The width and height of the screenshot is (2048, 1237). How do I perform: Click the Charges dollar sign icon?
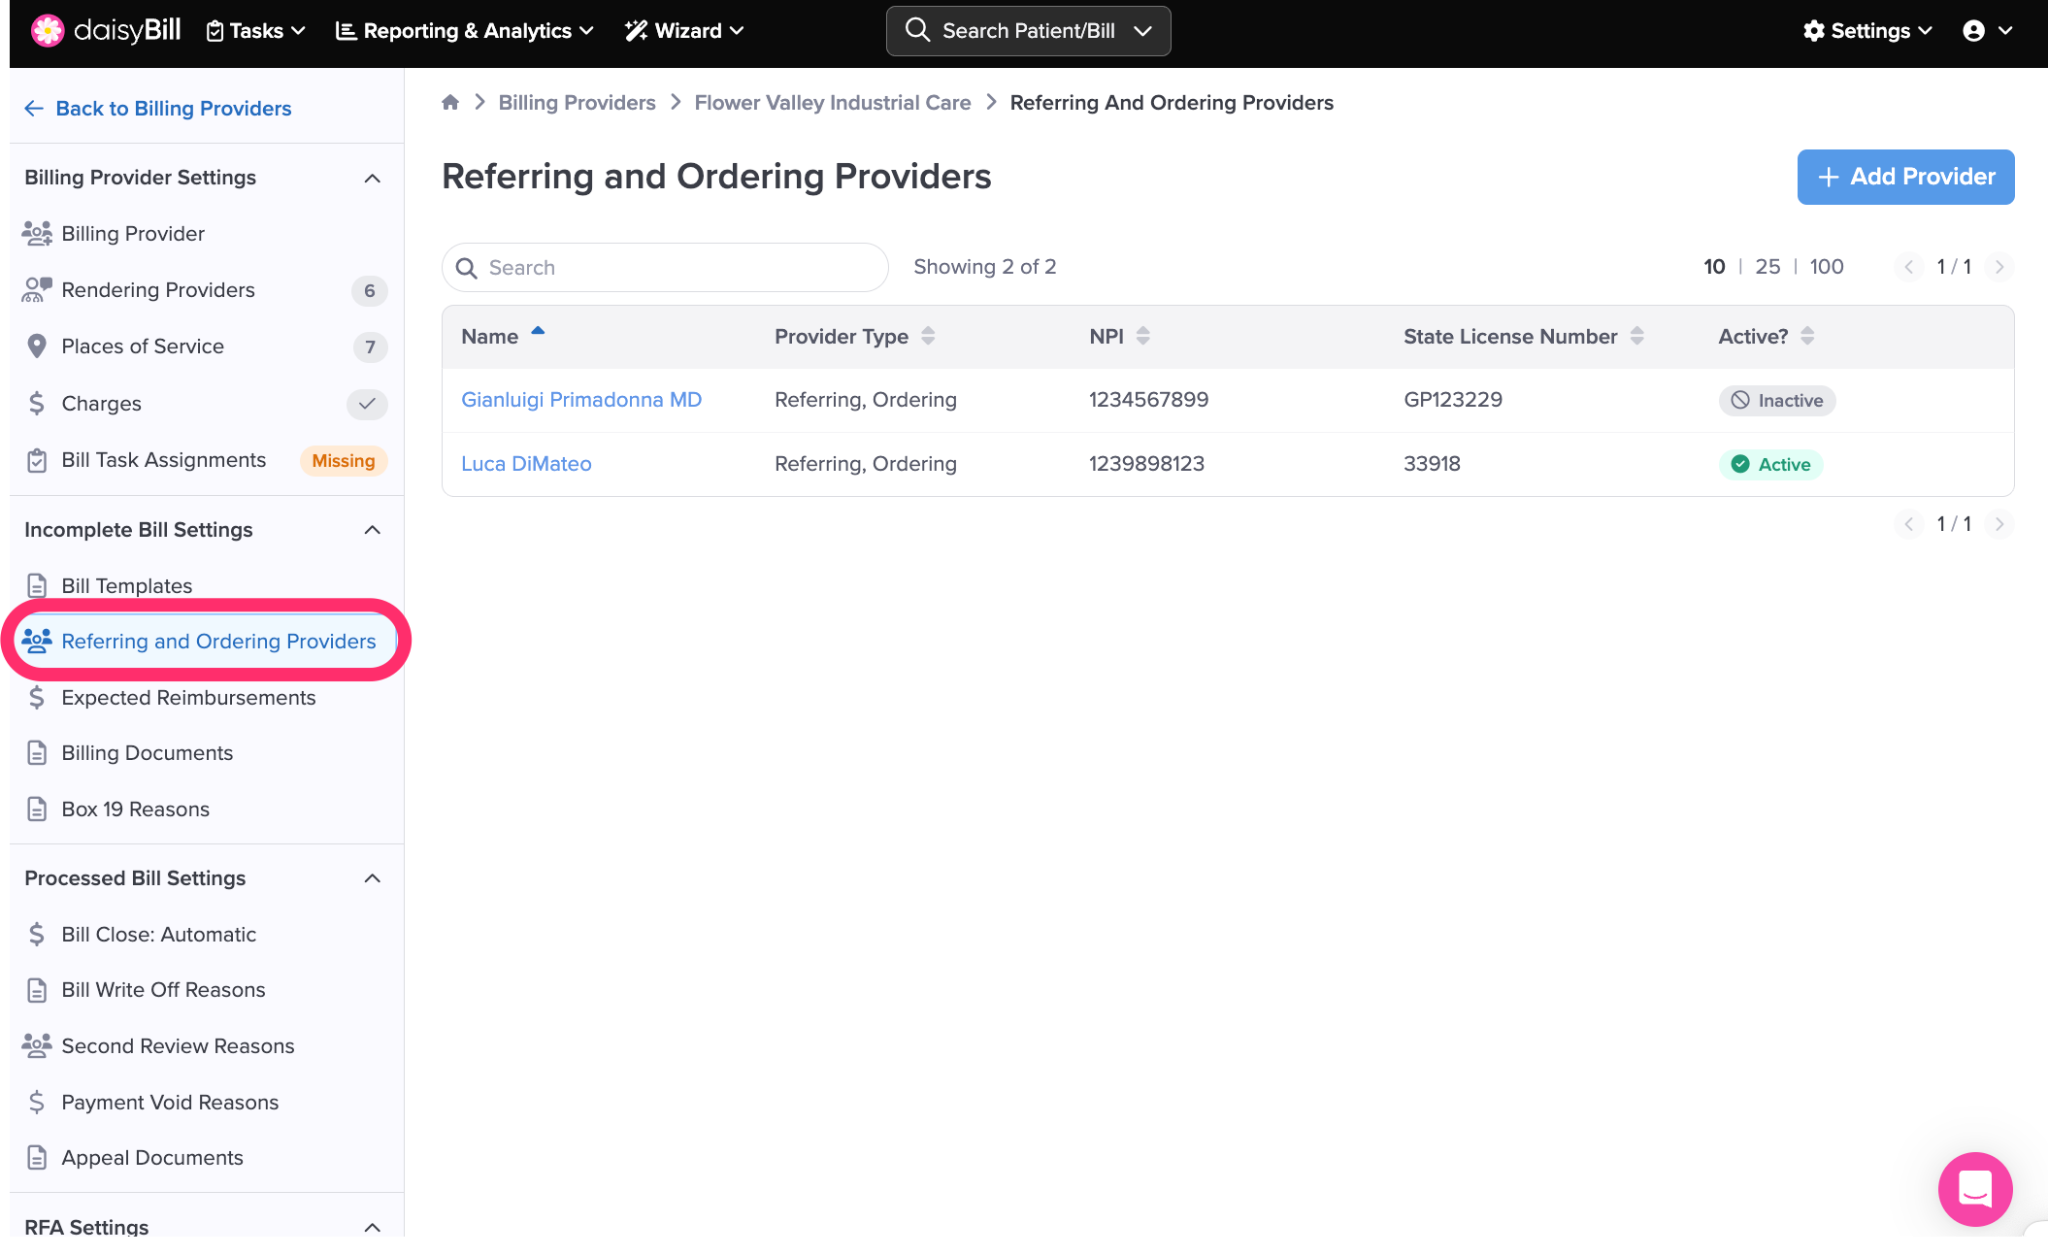click(37, 403)
